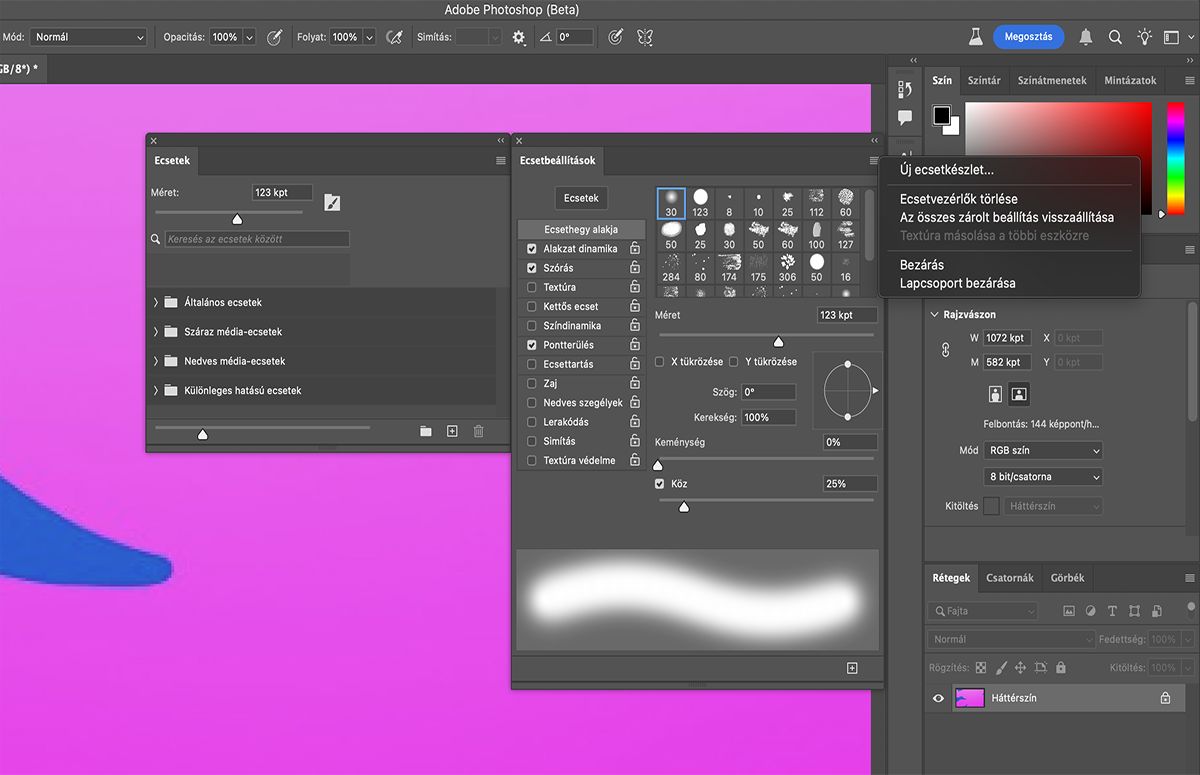Click the beaker beta features icon

coord(975,37)
